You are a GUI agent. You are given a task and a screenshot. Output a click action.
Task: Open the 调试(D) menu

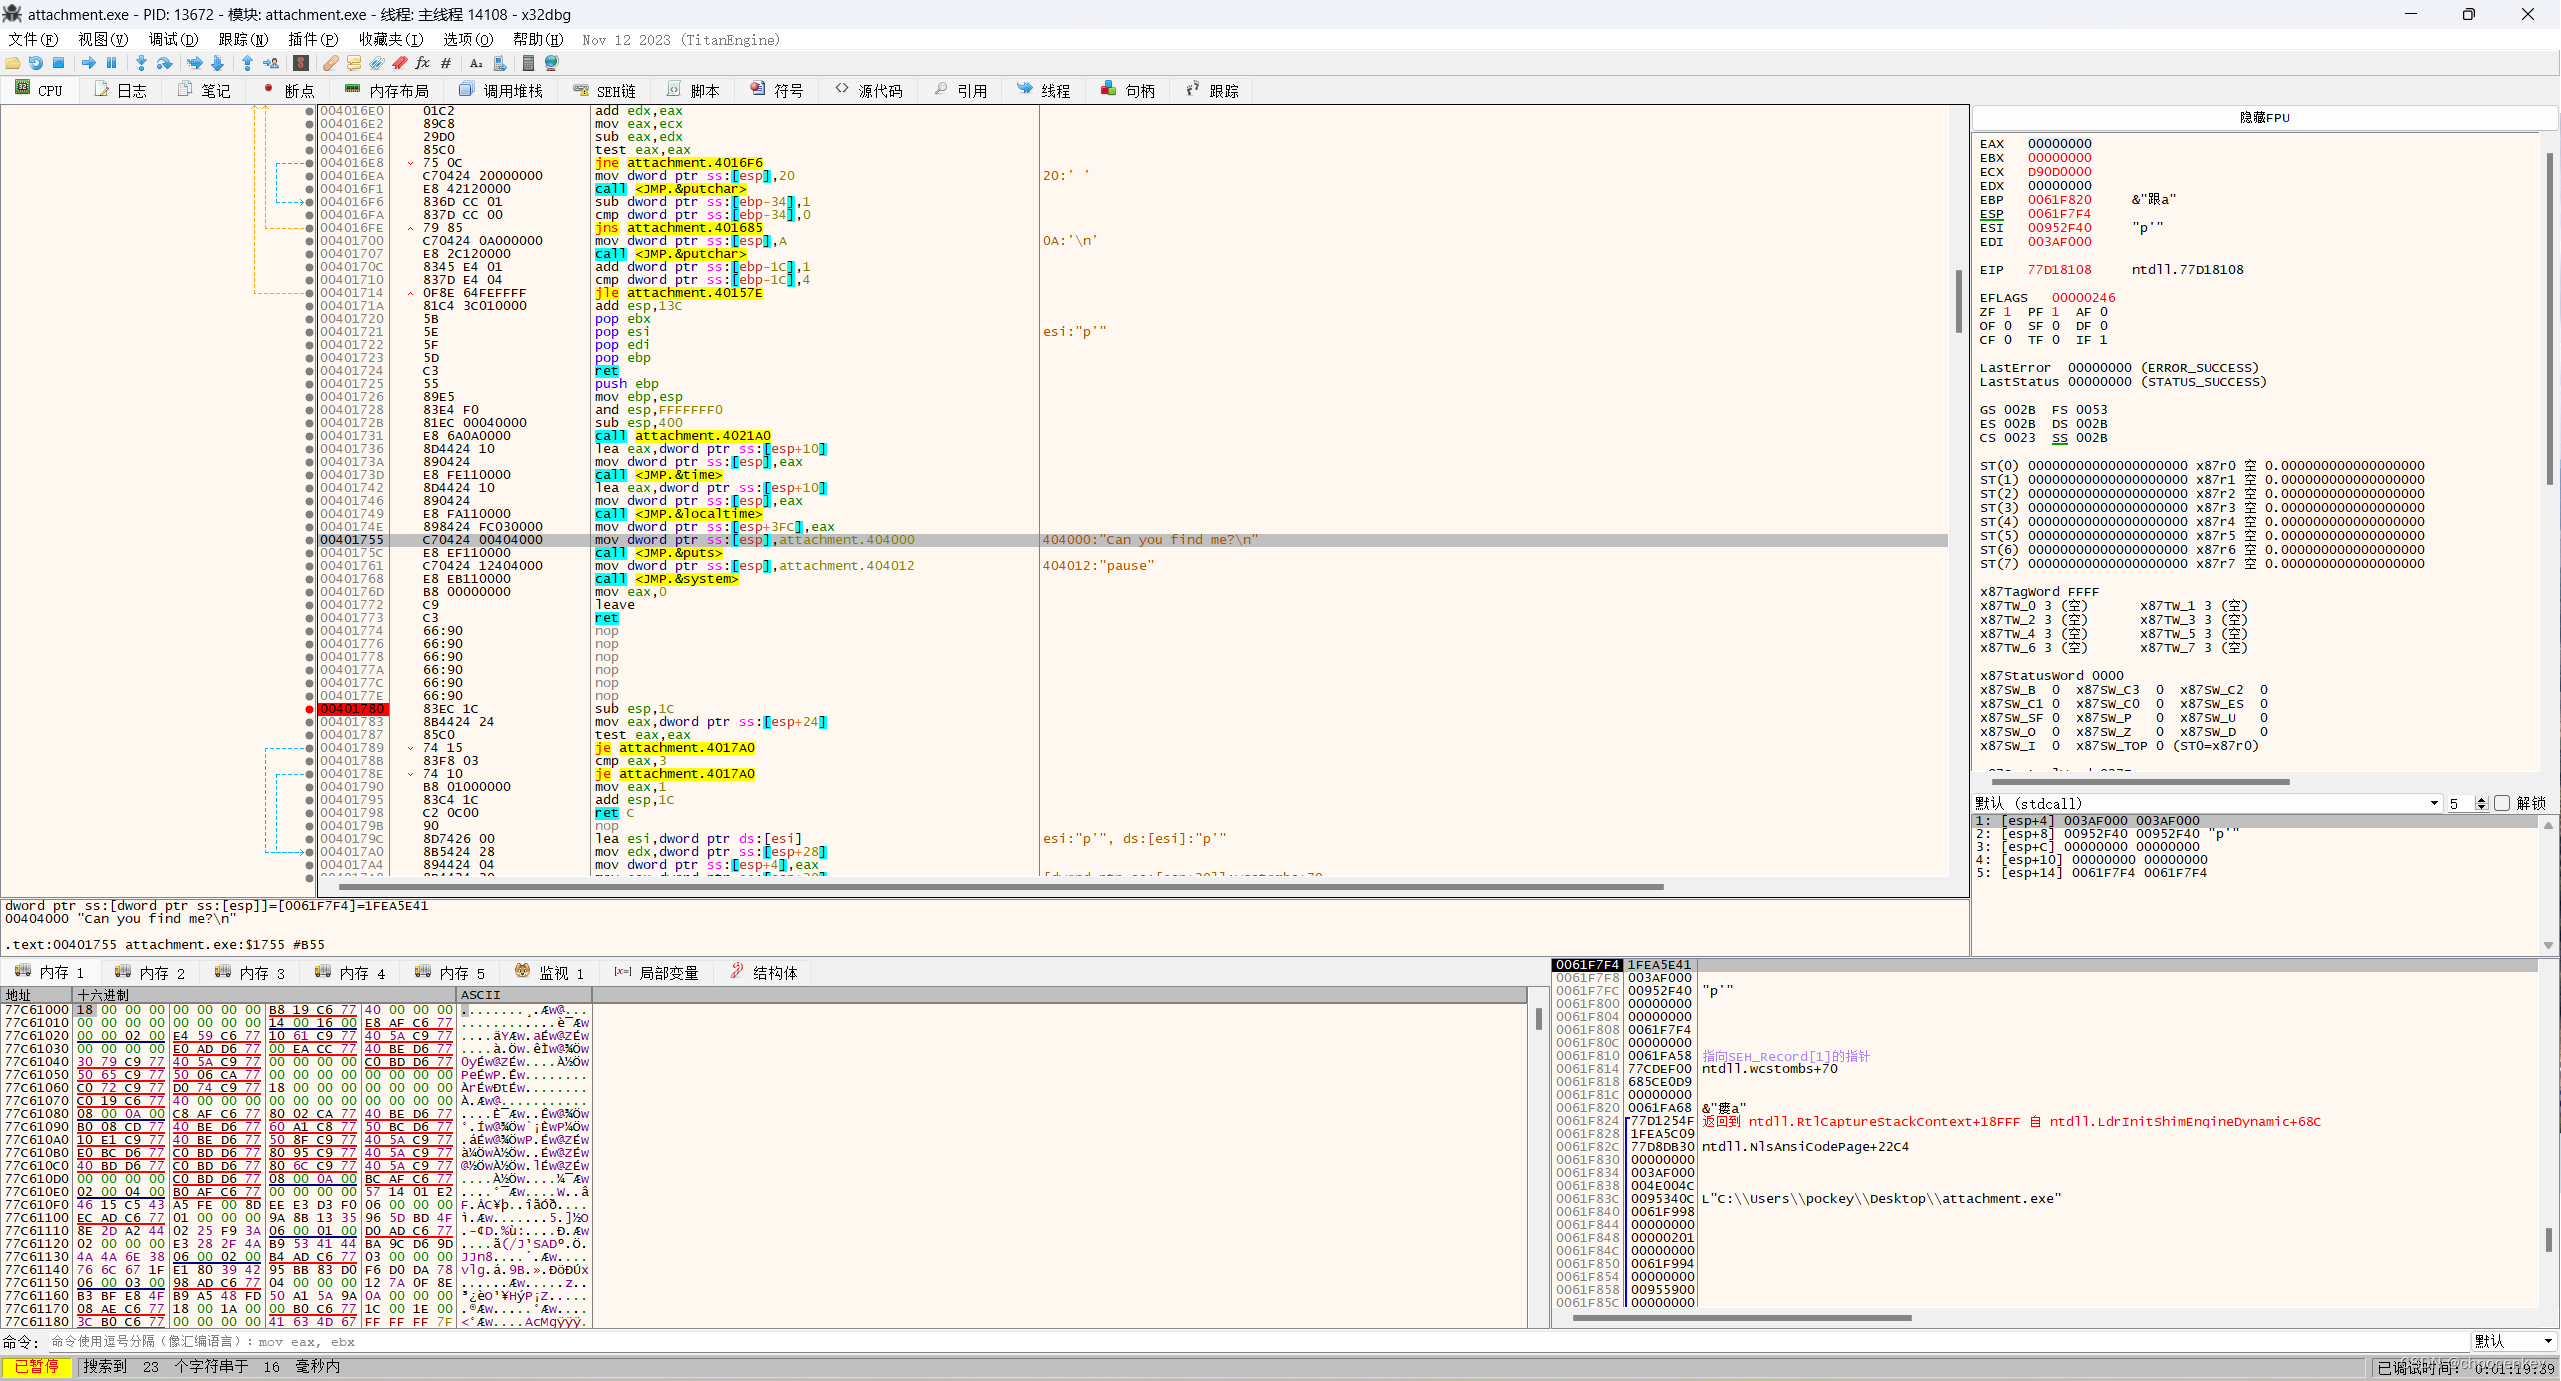coord(173,40)
